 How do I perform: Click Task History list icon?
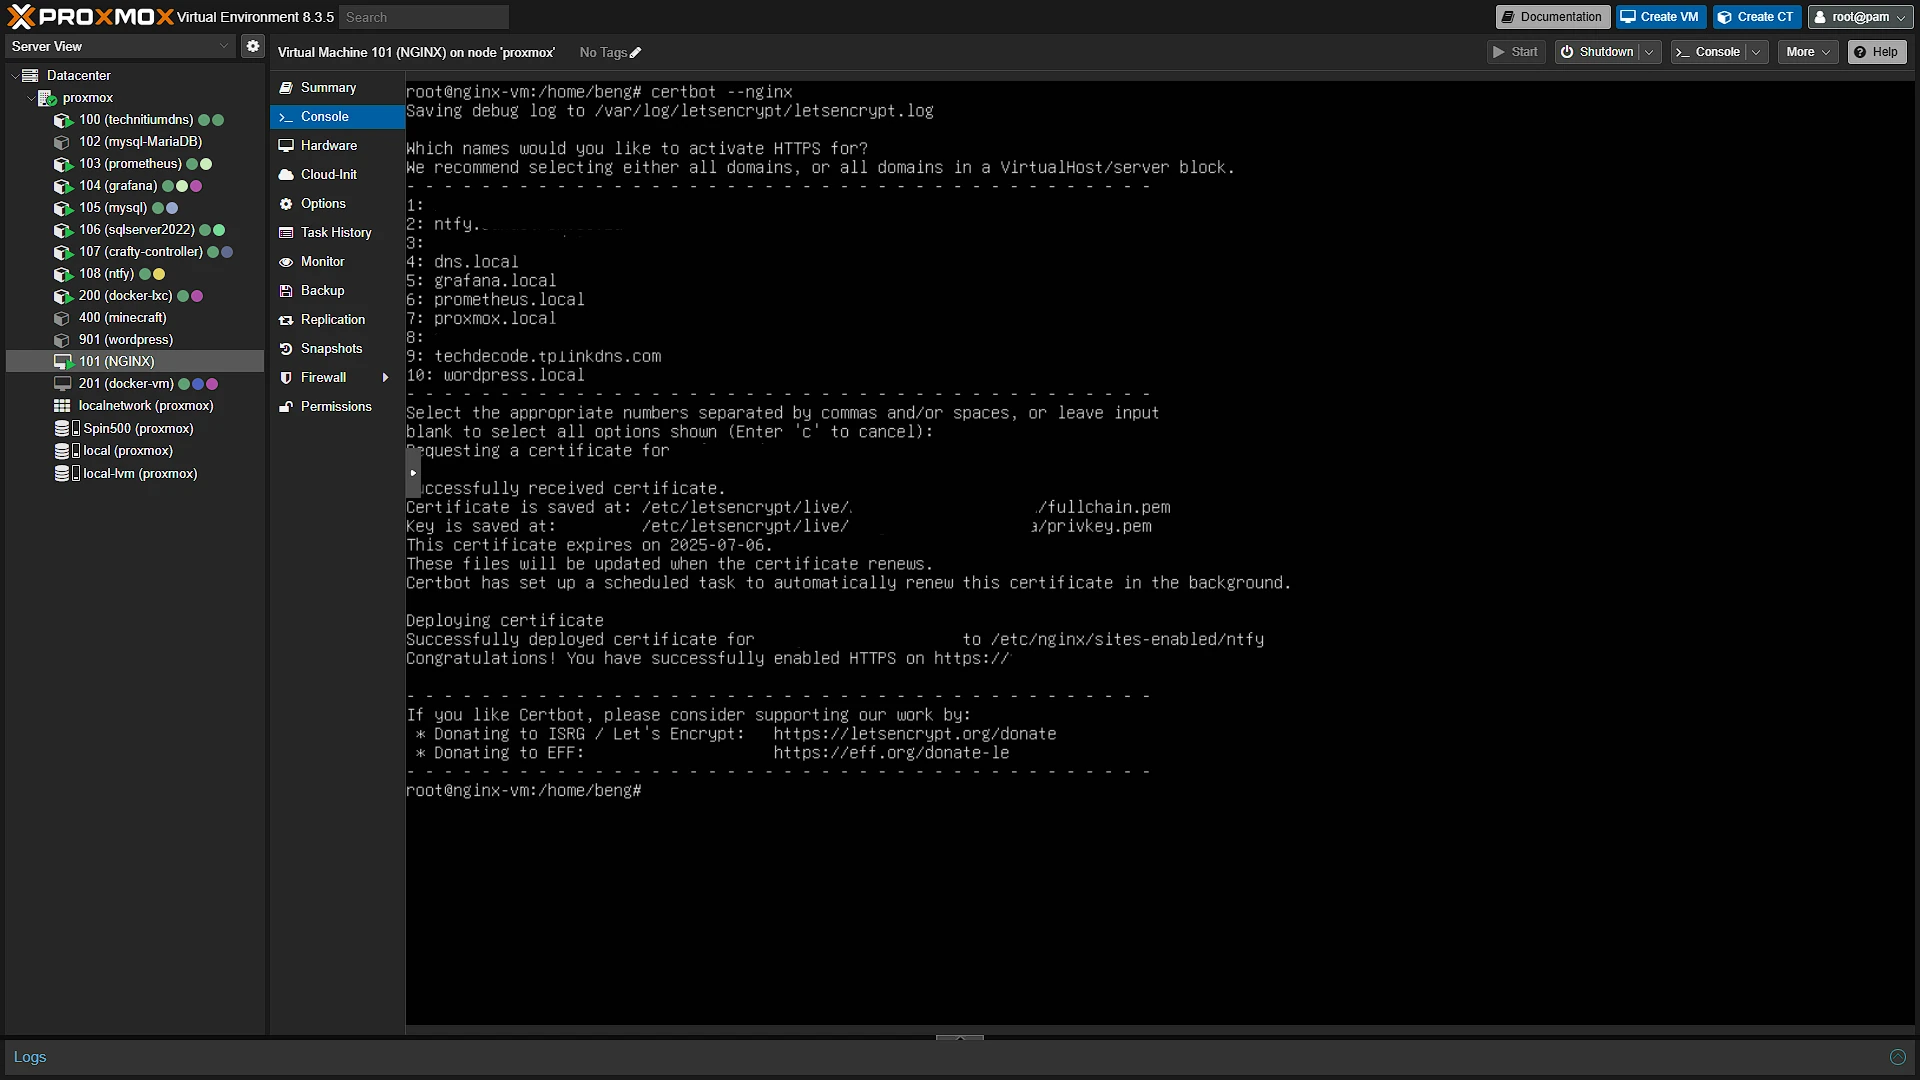pyautogui.click(x=286, y=233)
